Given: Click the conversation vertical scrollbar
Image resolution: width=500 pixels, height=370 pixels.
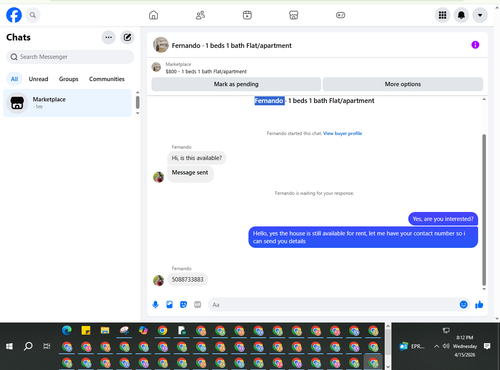Looking at the screenshot, I should coord(484,210).
